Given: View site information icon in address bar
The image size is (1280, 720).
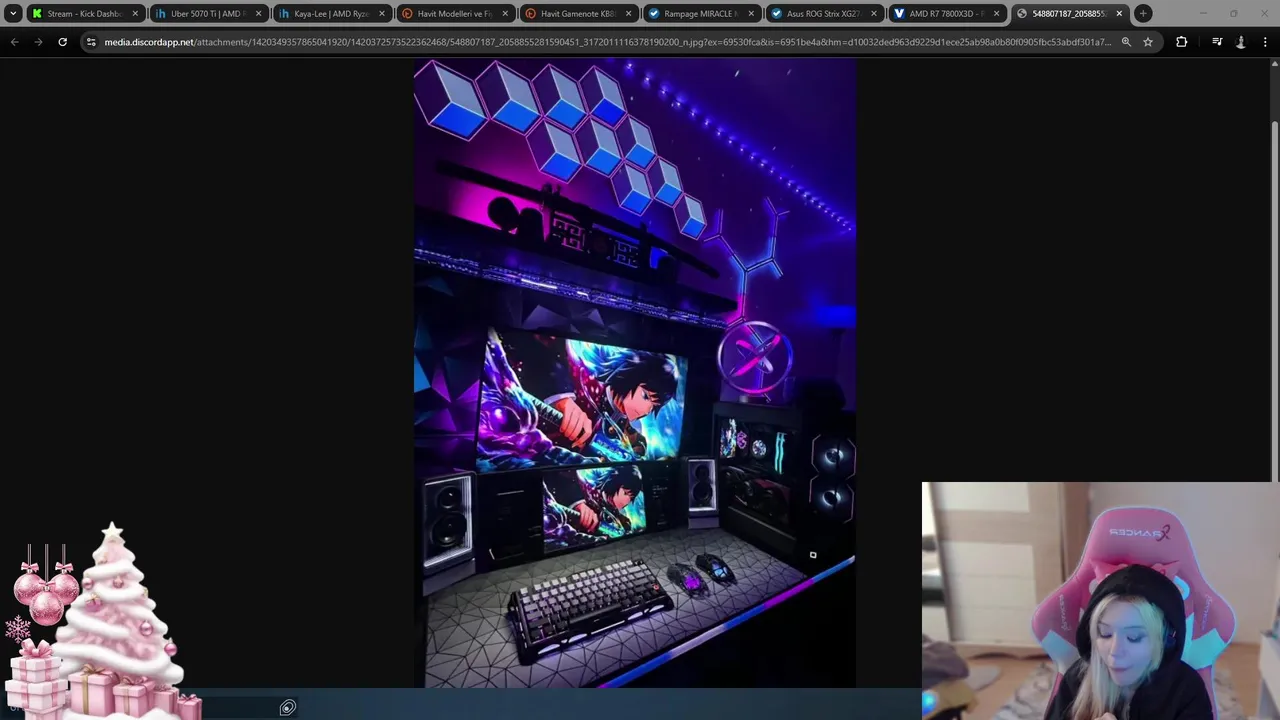Looking at the screenshot, I should tap(91, 42).
